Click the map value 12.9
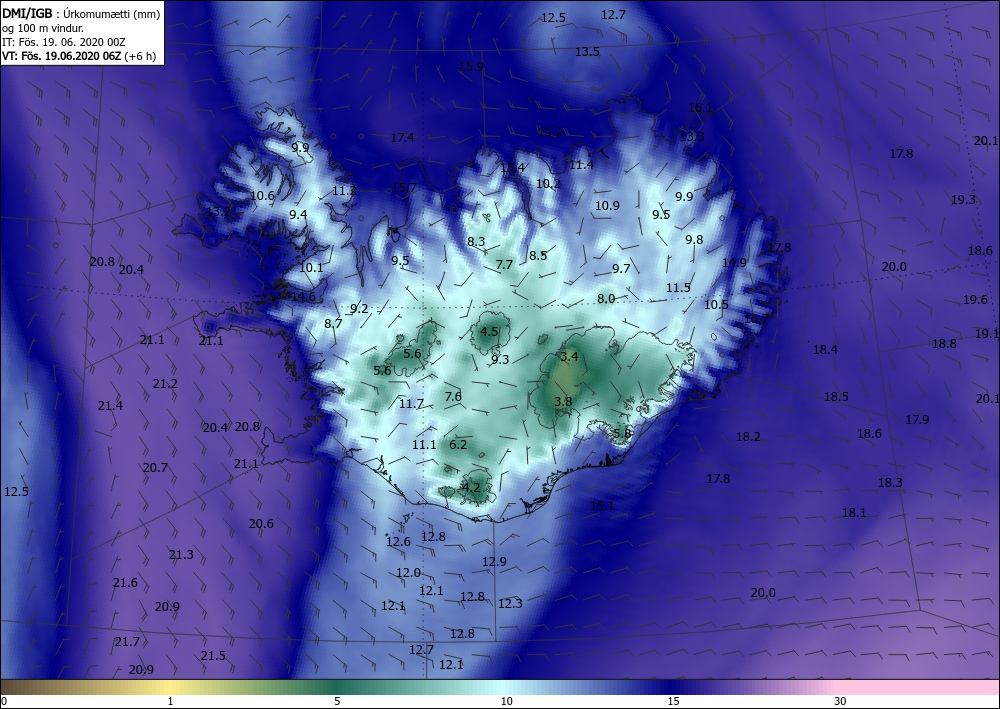Viewport: 1000px width, 709px height. (494, 562)
